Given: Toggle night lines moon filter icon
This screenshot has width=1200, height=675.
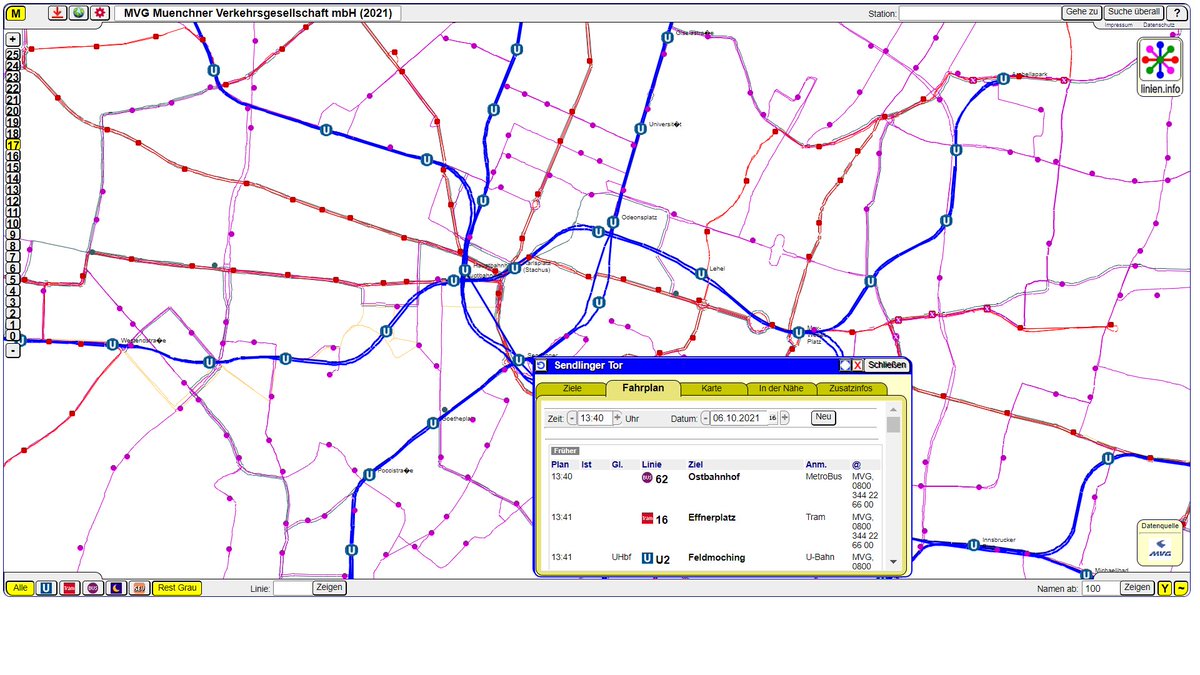Looking at the screenshot, I should tap(115, 588).
